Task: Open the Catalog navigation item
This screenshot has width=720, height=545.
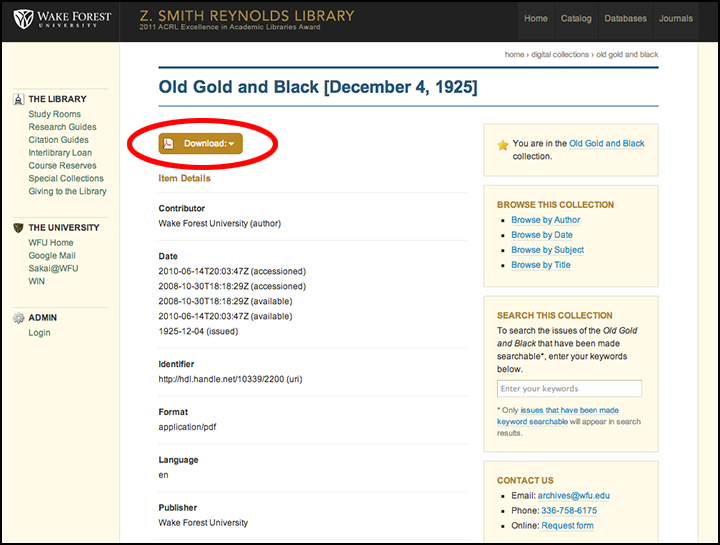Action: click(x=576, y=19)
